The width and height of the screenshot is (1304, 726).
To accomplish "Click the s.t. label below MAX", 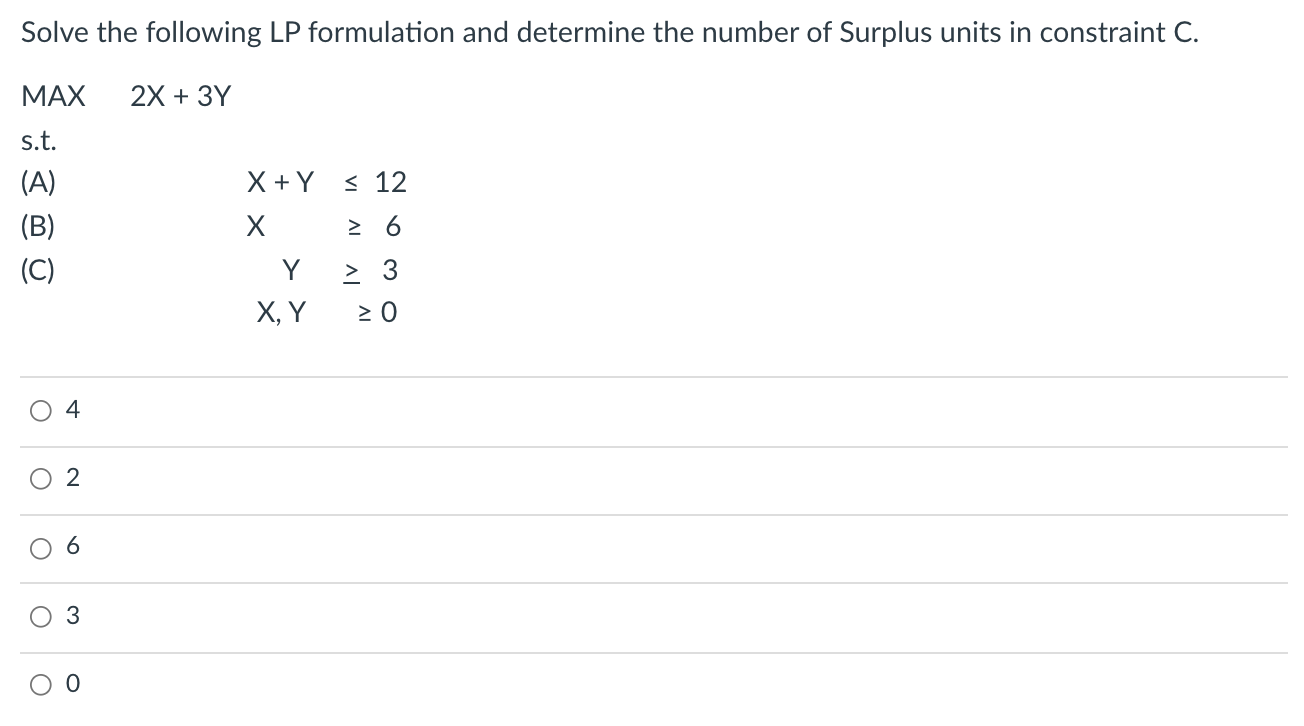I will point(36,140).
